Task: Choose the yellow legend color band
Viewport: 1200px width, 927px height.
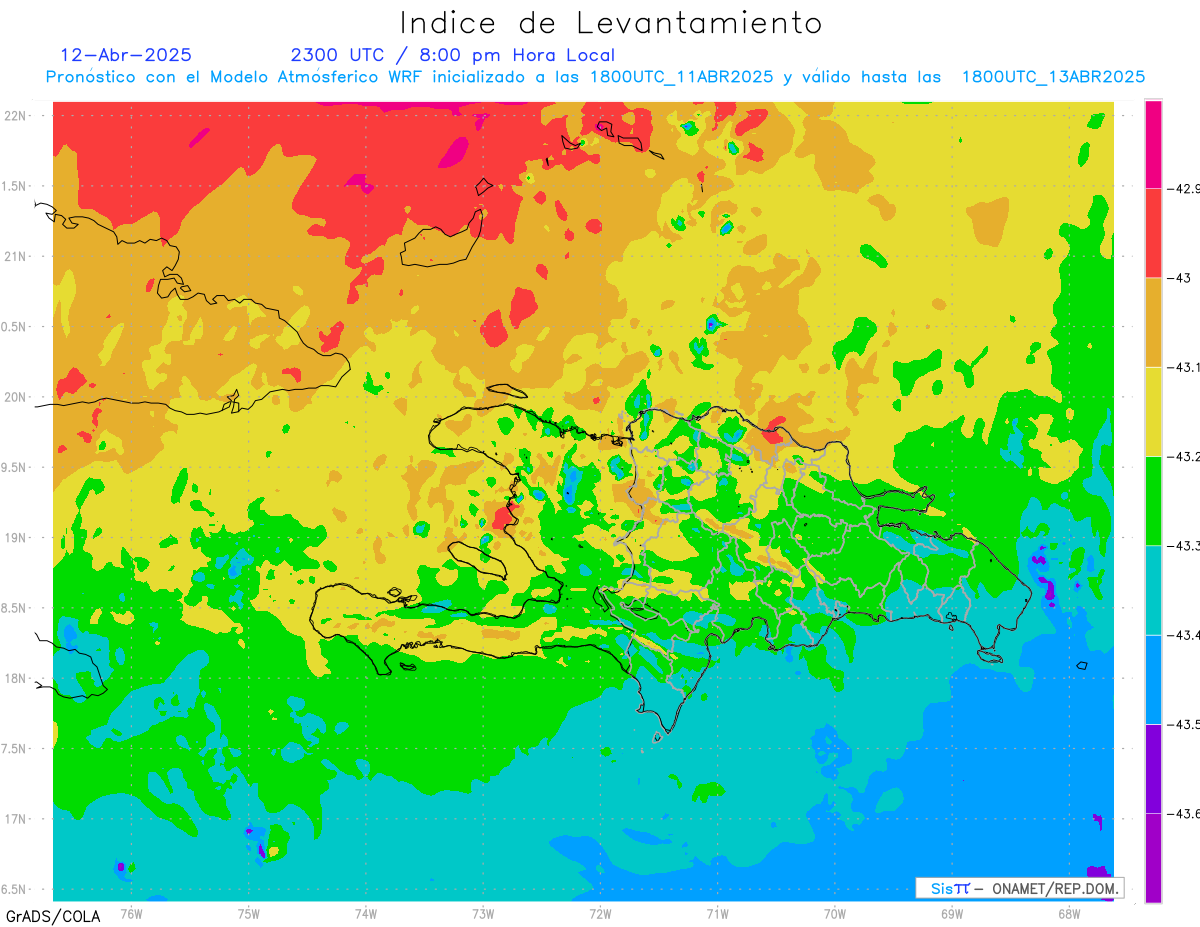Action: click(1153, 411)
